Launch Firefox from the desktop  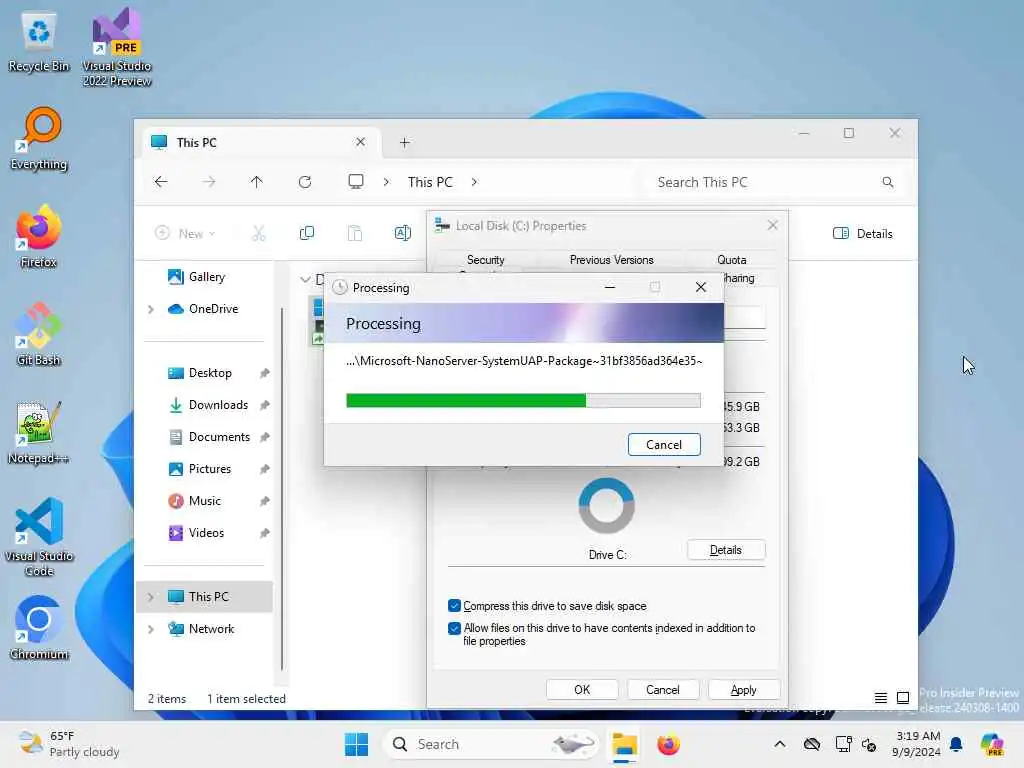click(x=39, y=236)
